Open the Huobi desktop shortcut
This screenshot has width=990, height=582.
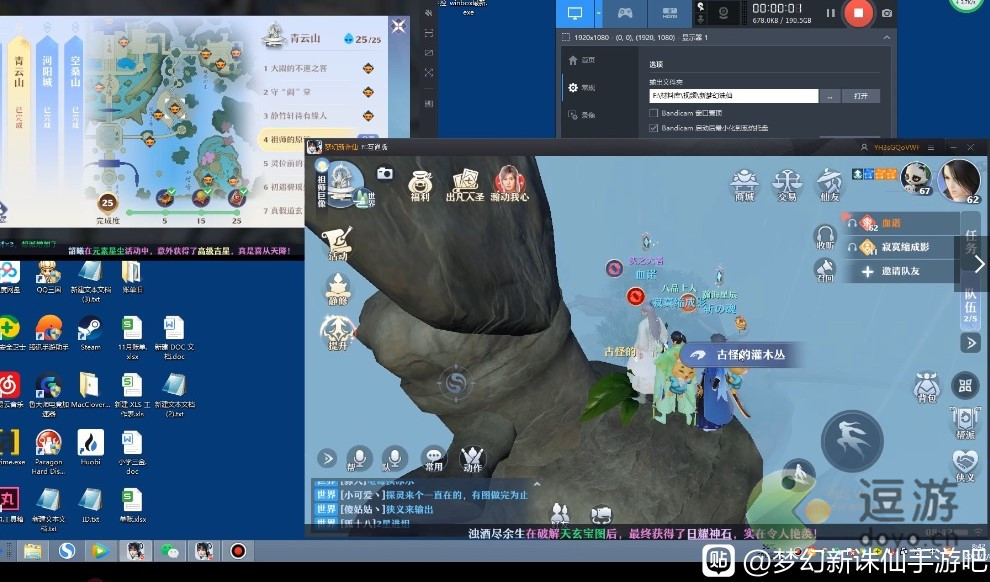coord(90,447)
